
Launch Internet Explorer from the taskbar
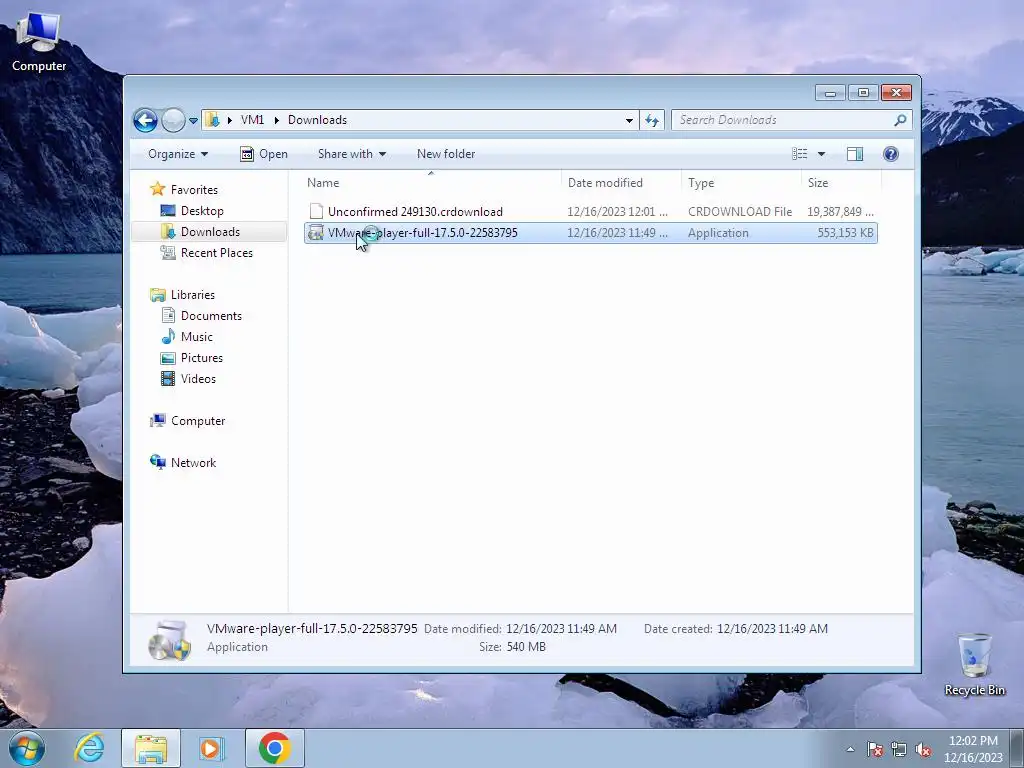(x=89, y=748)
